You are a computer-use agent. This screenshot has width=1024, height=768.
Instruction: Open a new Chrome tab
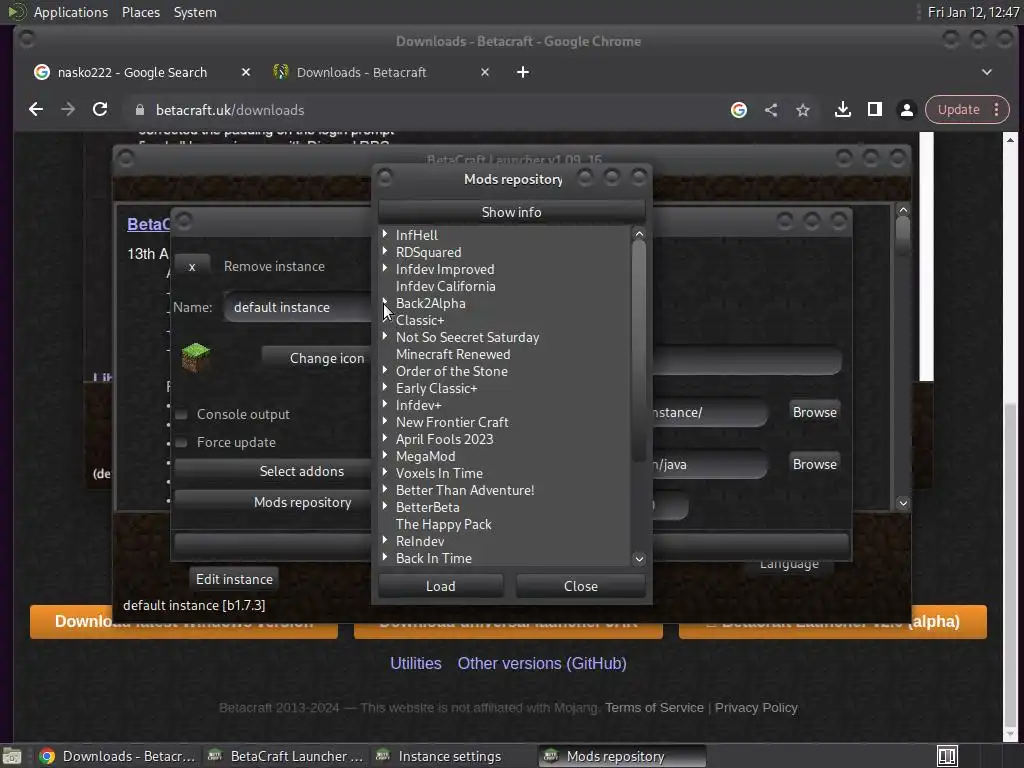[x=522, y=72]
